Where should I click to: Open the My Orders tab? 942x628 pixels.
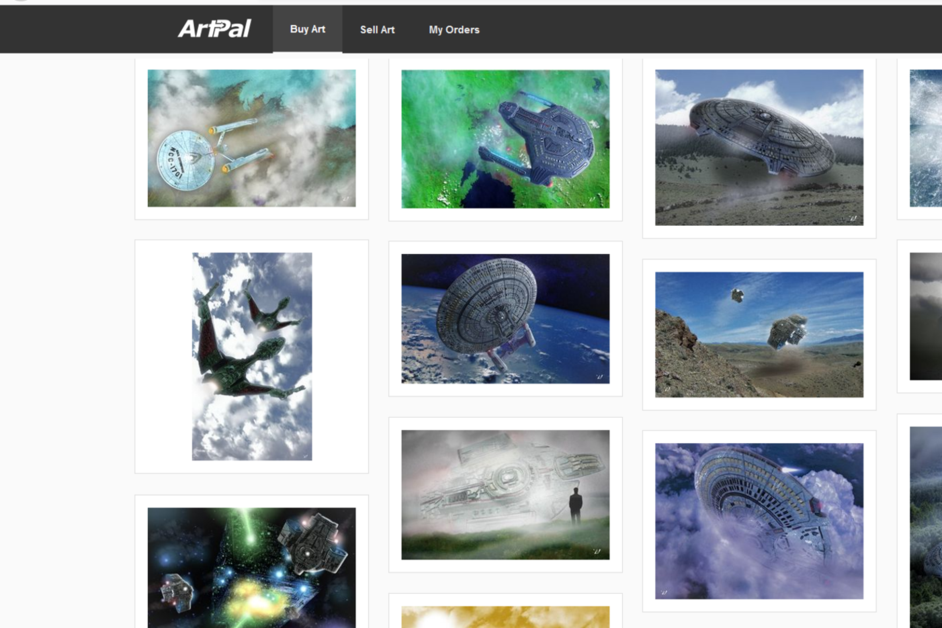454,29
